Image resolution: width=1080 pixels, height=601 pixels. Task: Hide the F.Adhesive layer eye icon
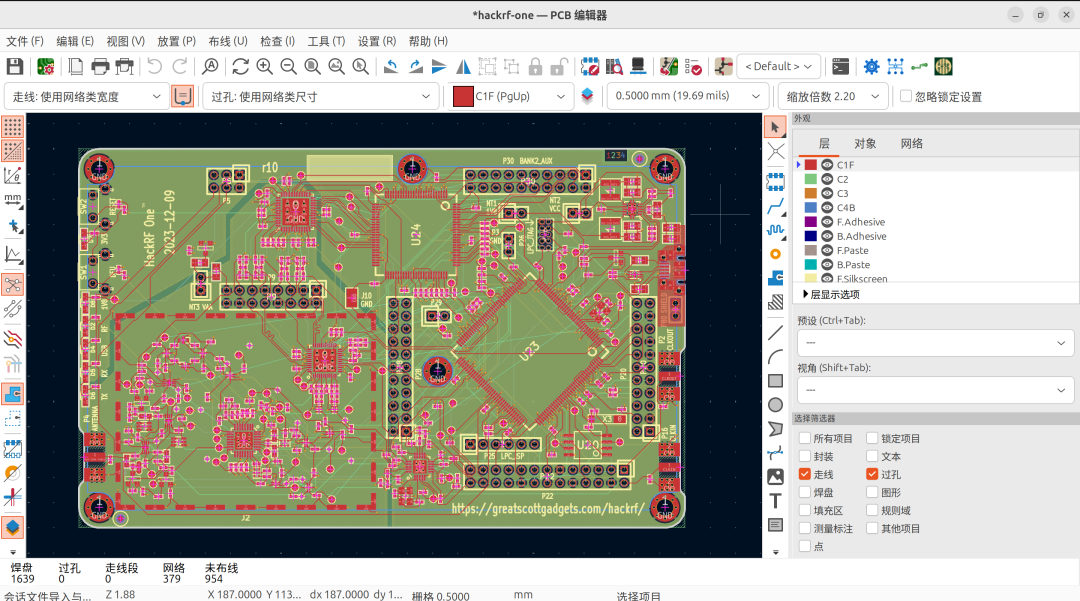(x=827, y=222)
